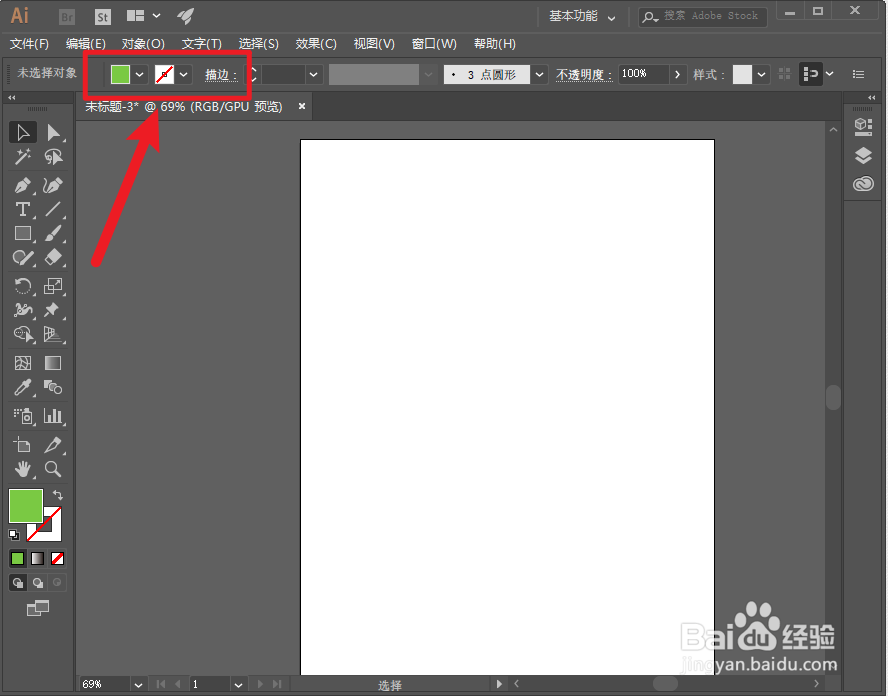Select the Curvature tool

click(x=53, y=185)
